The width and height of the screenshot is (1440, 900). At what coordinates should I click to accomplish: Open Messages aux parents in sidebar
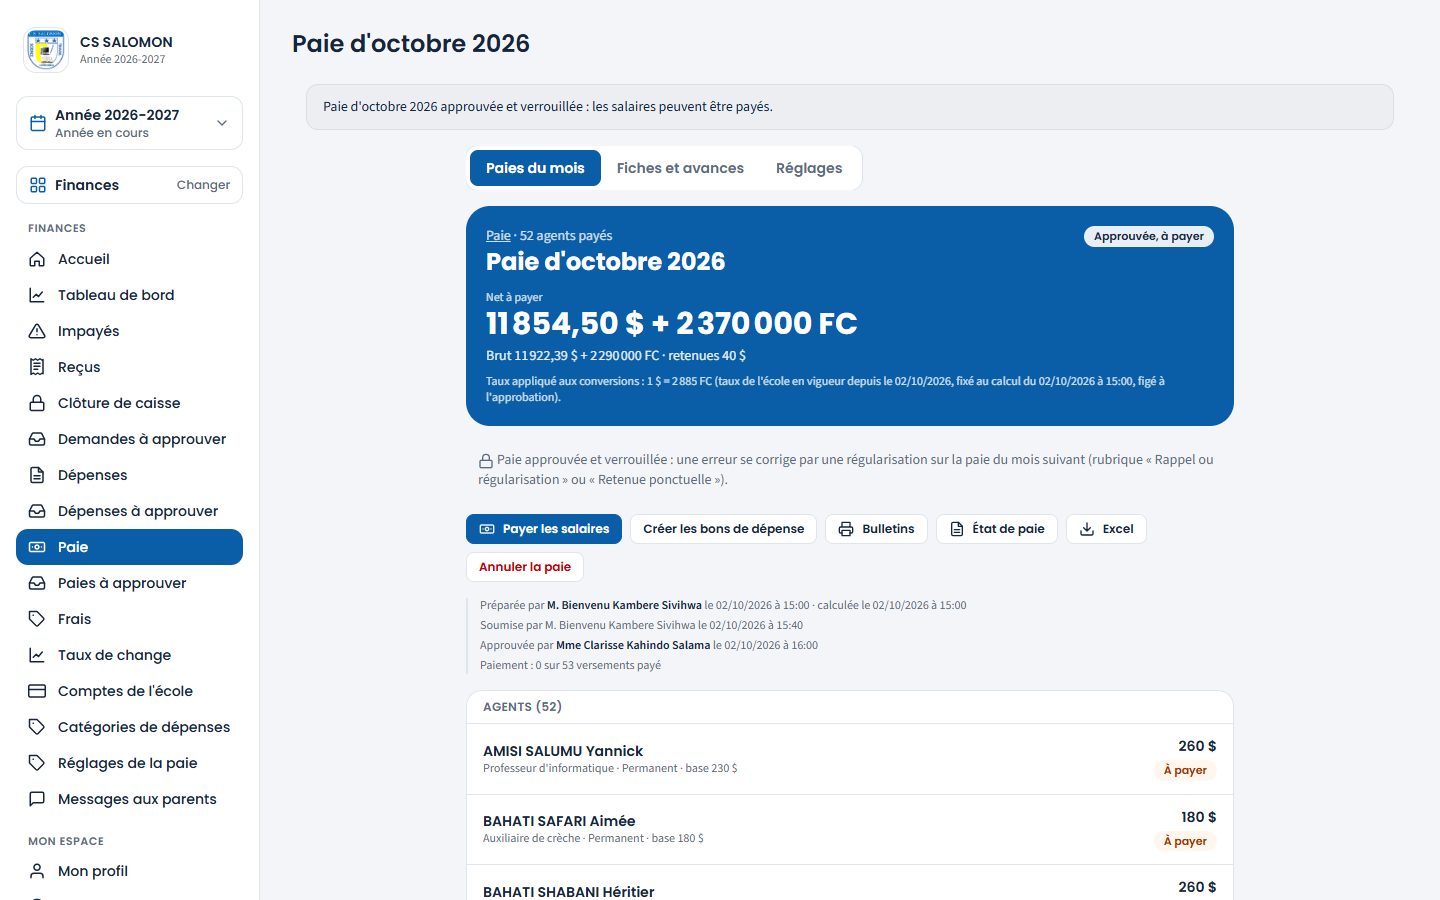(x=129, y=799)
